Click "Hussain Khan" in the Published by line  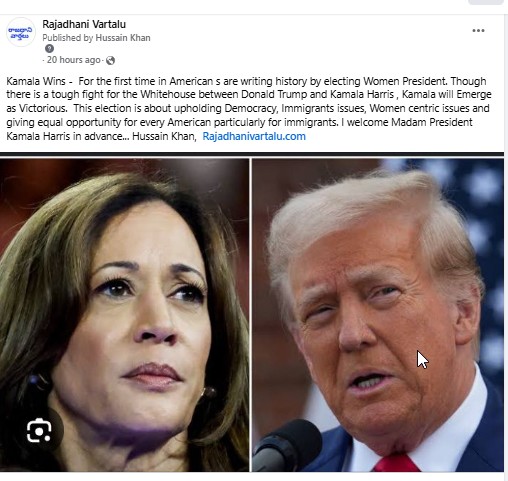point(123,38)
